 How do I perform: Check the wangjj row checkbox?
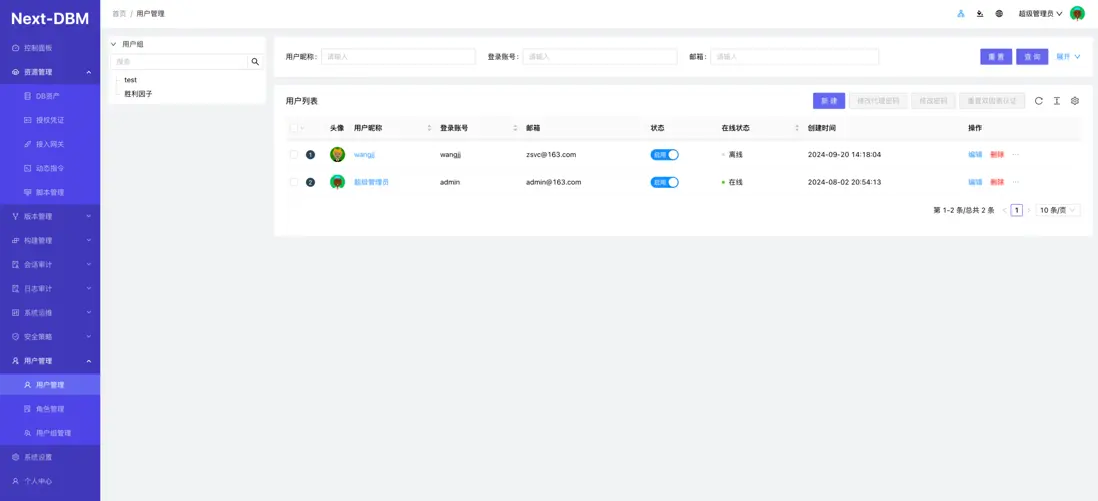coord(294,154)
